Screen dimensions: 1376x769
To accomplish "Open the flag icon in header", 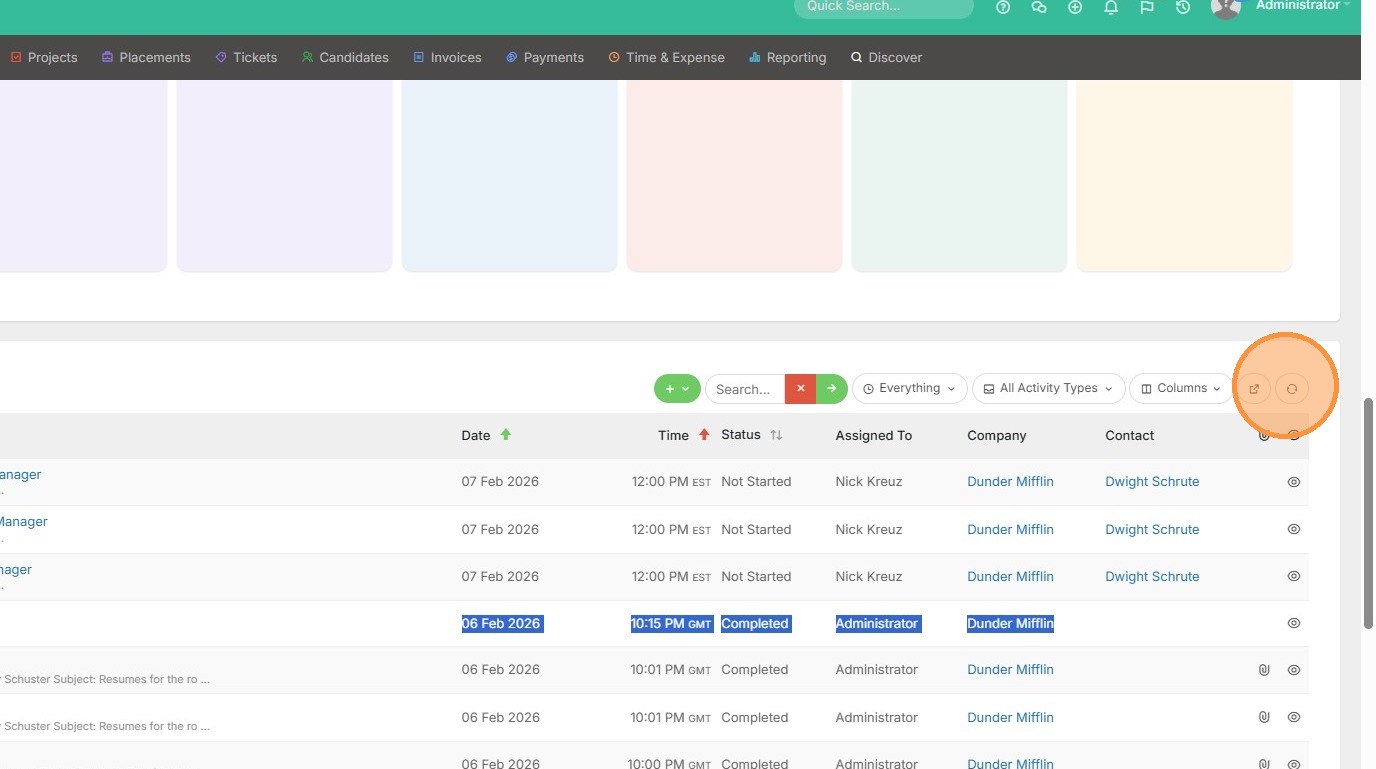I will click(1147, 7).
